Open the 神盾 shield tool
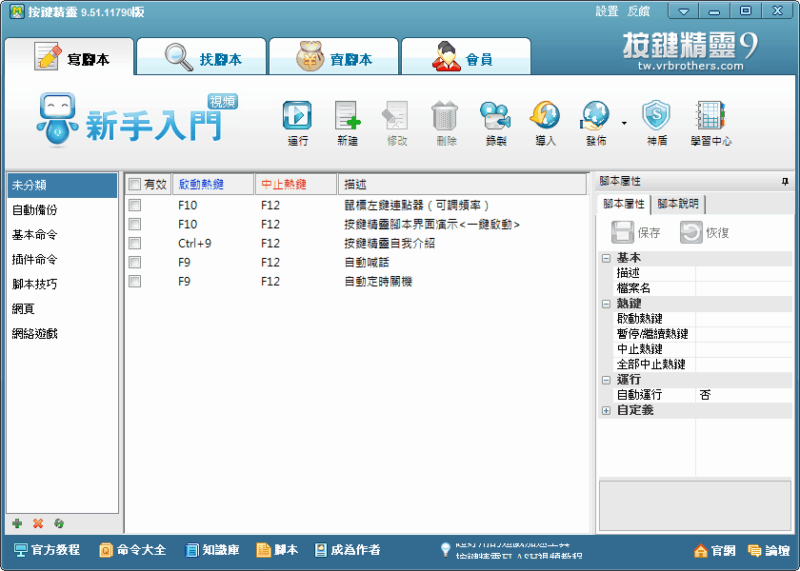Viewport: 800px width, 571px height. coord(657,123)
